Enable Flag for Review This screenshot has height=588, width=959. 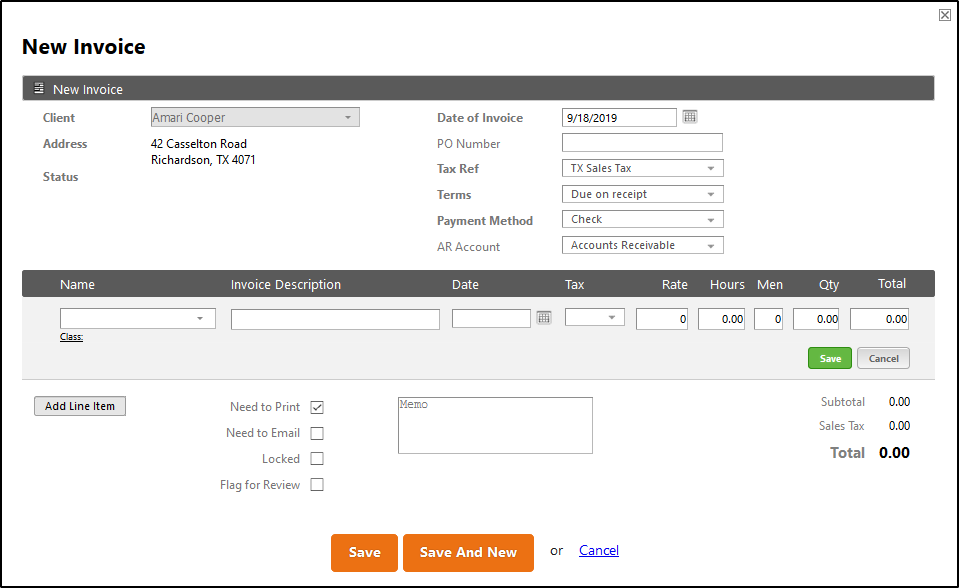tap(317, 484)
